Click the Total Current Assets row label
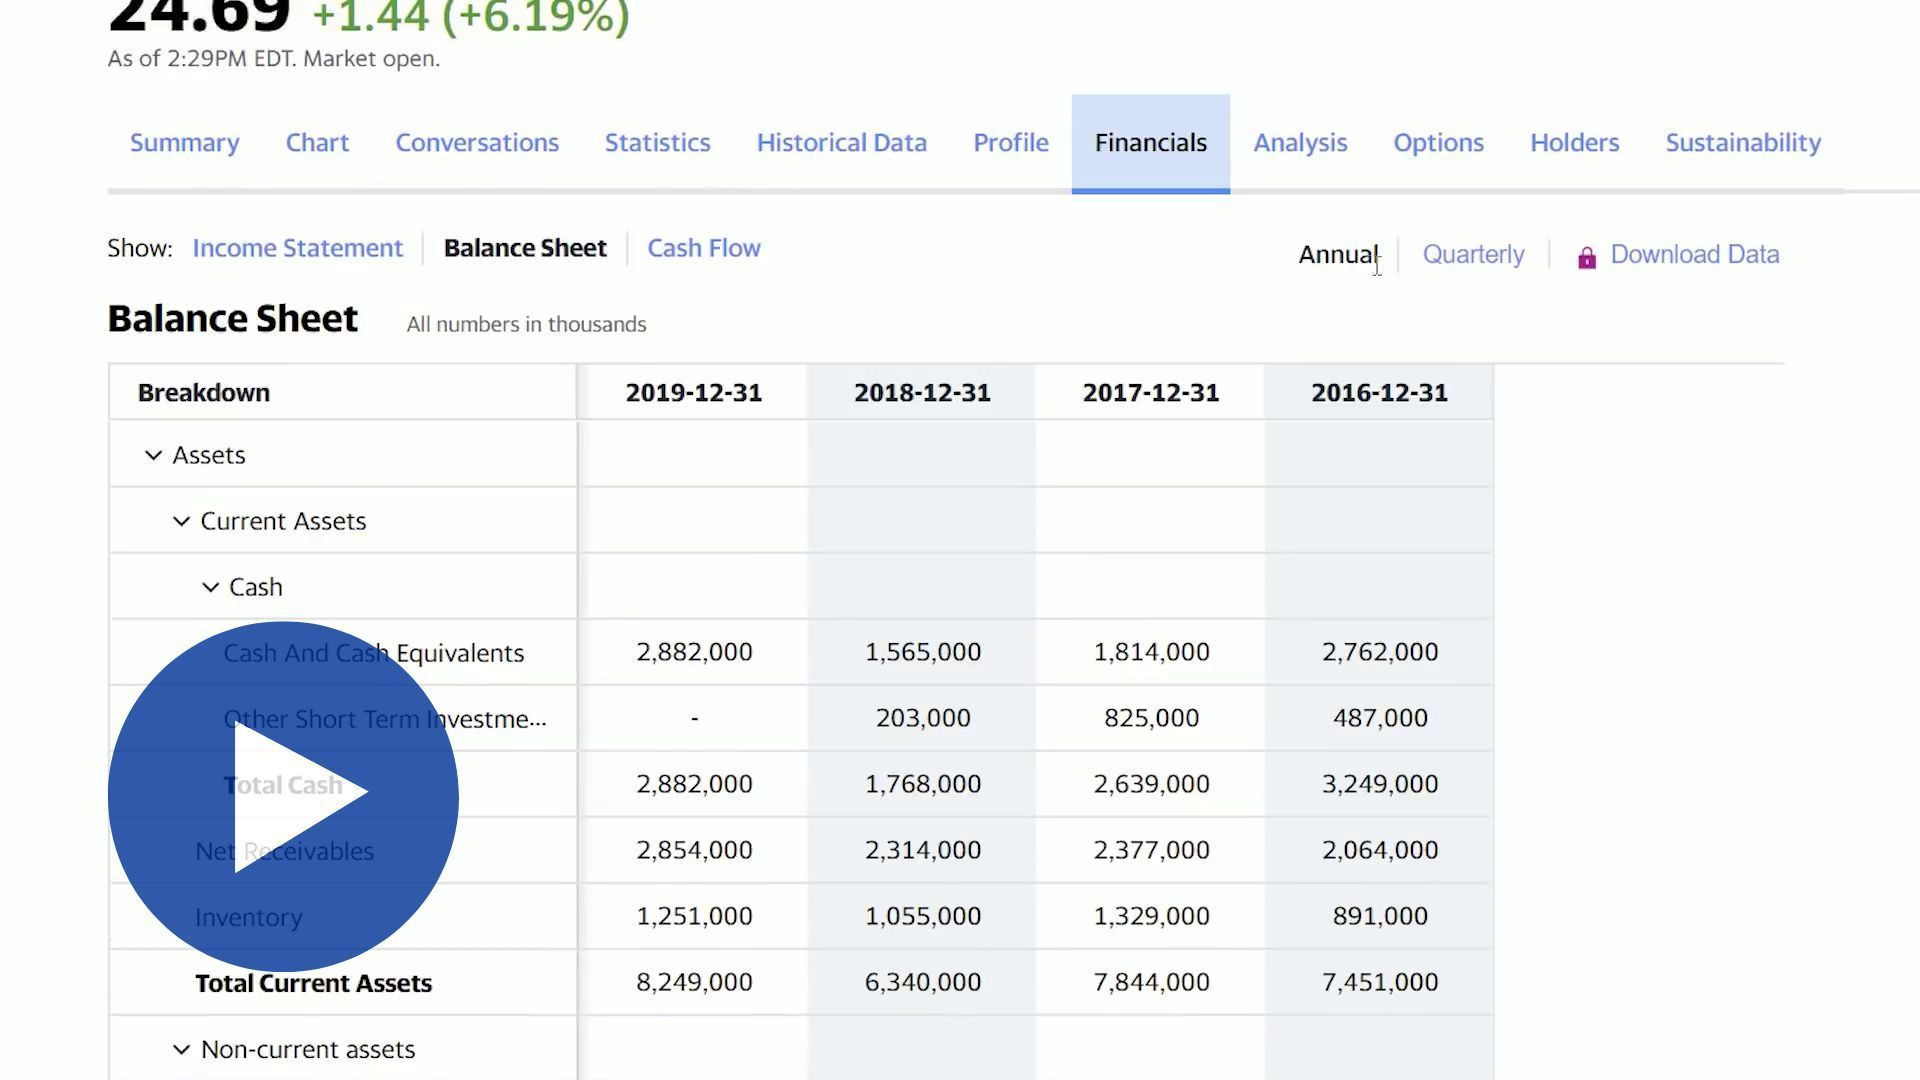1920x1080 pixels. tap(313, 984)
